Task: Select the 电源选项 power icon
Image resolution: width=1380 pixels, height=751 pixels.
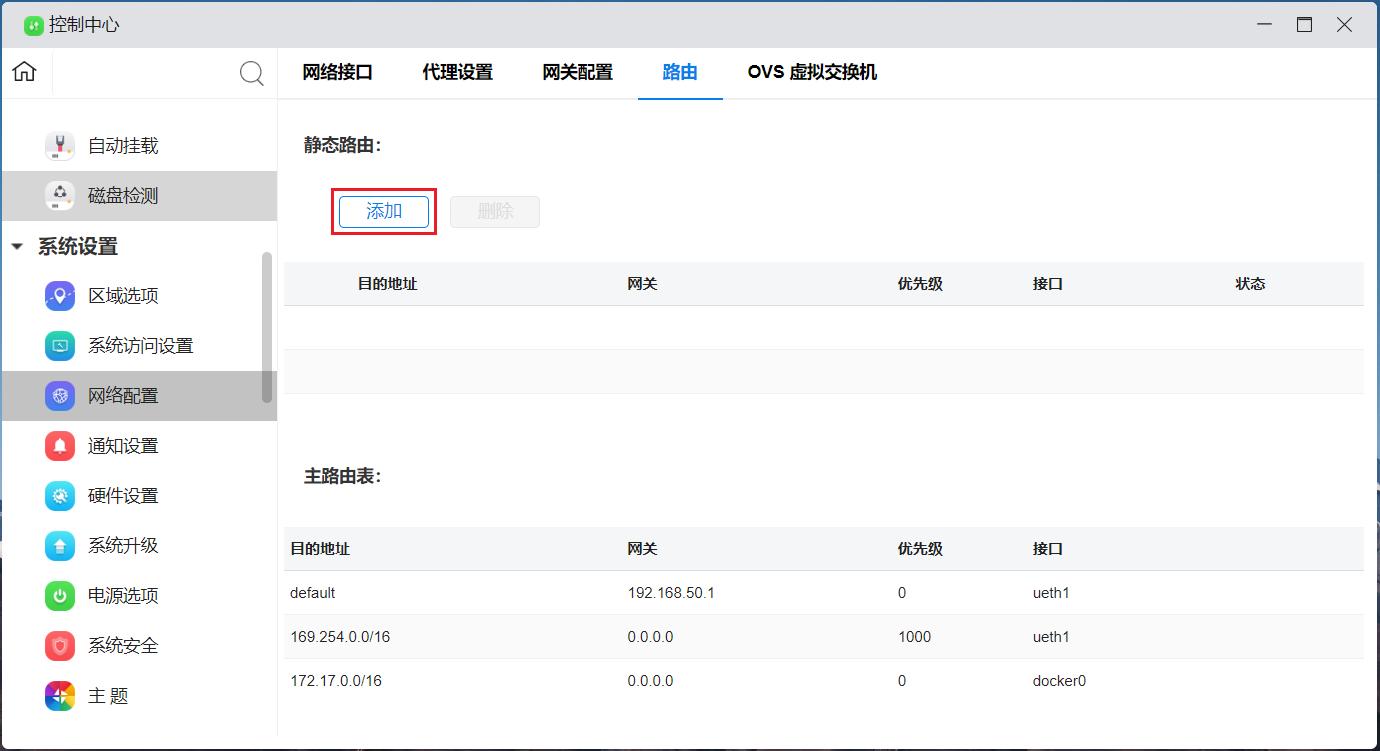Action: pos(60,596)
